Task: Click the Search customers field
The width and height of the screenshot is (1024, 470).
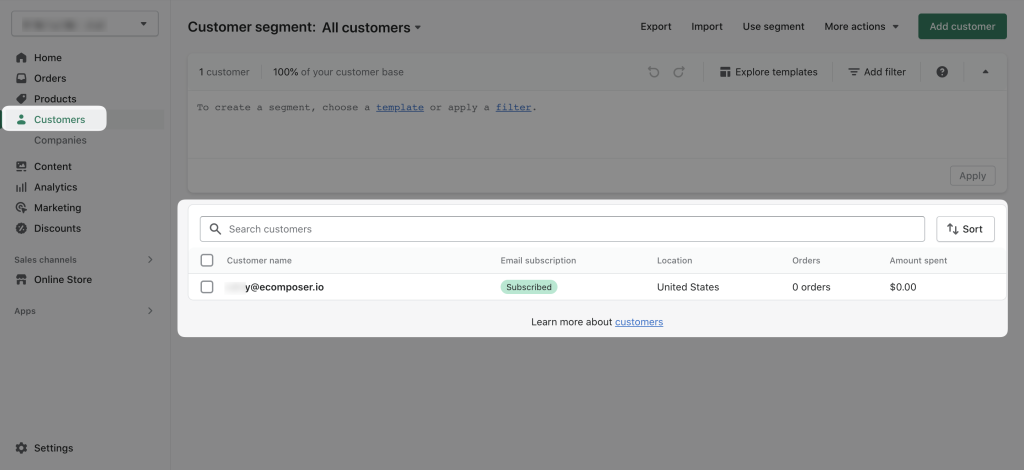Action: [570, 229]
